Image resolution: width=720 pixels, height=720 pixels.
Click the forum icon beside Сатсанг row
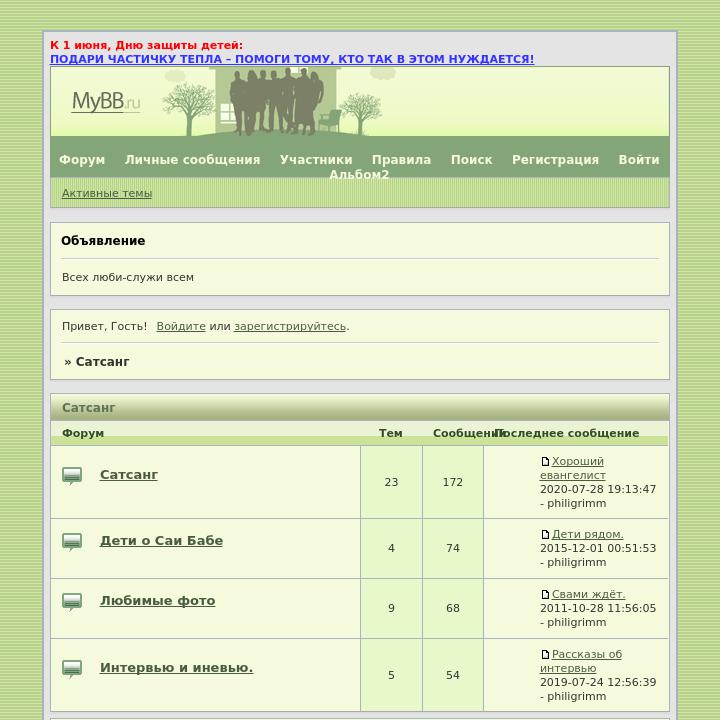click(72, 476)
